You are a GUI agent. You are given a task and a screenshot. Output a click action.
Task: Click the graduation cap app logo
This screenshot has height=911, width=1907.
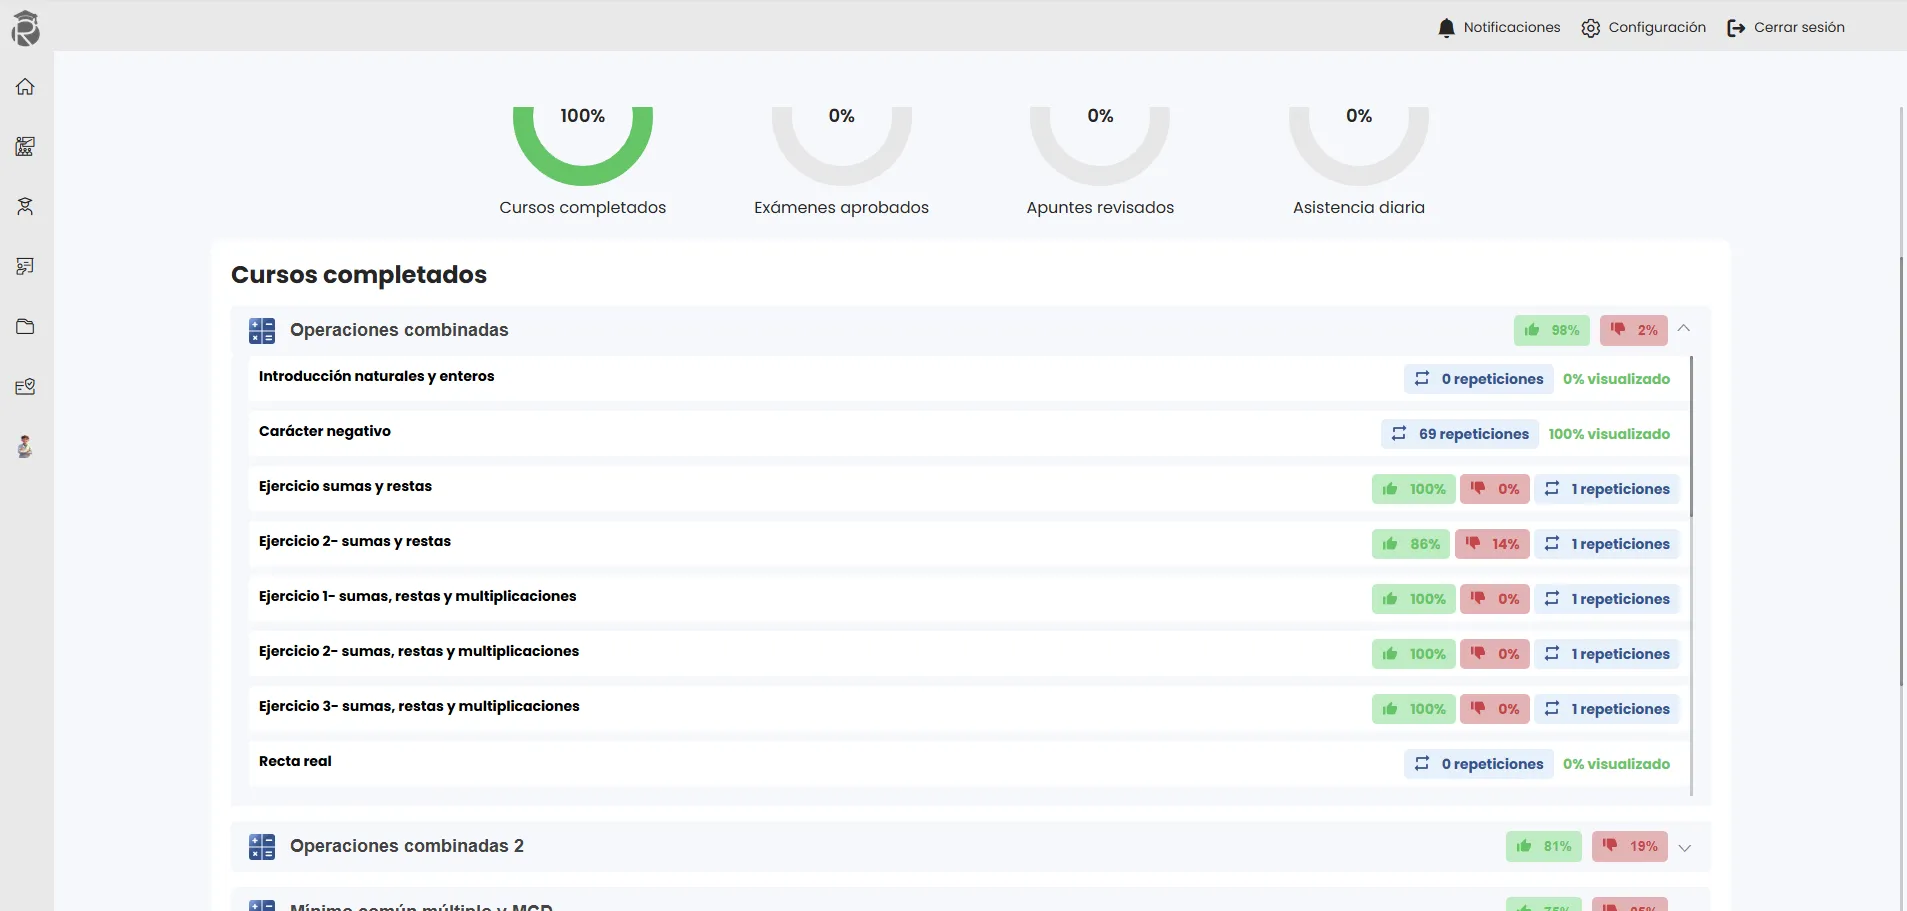pos(26,28)
